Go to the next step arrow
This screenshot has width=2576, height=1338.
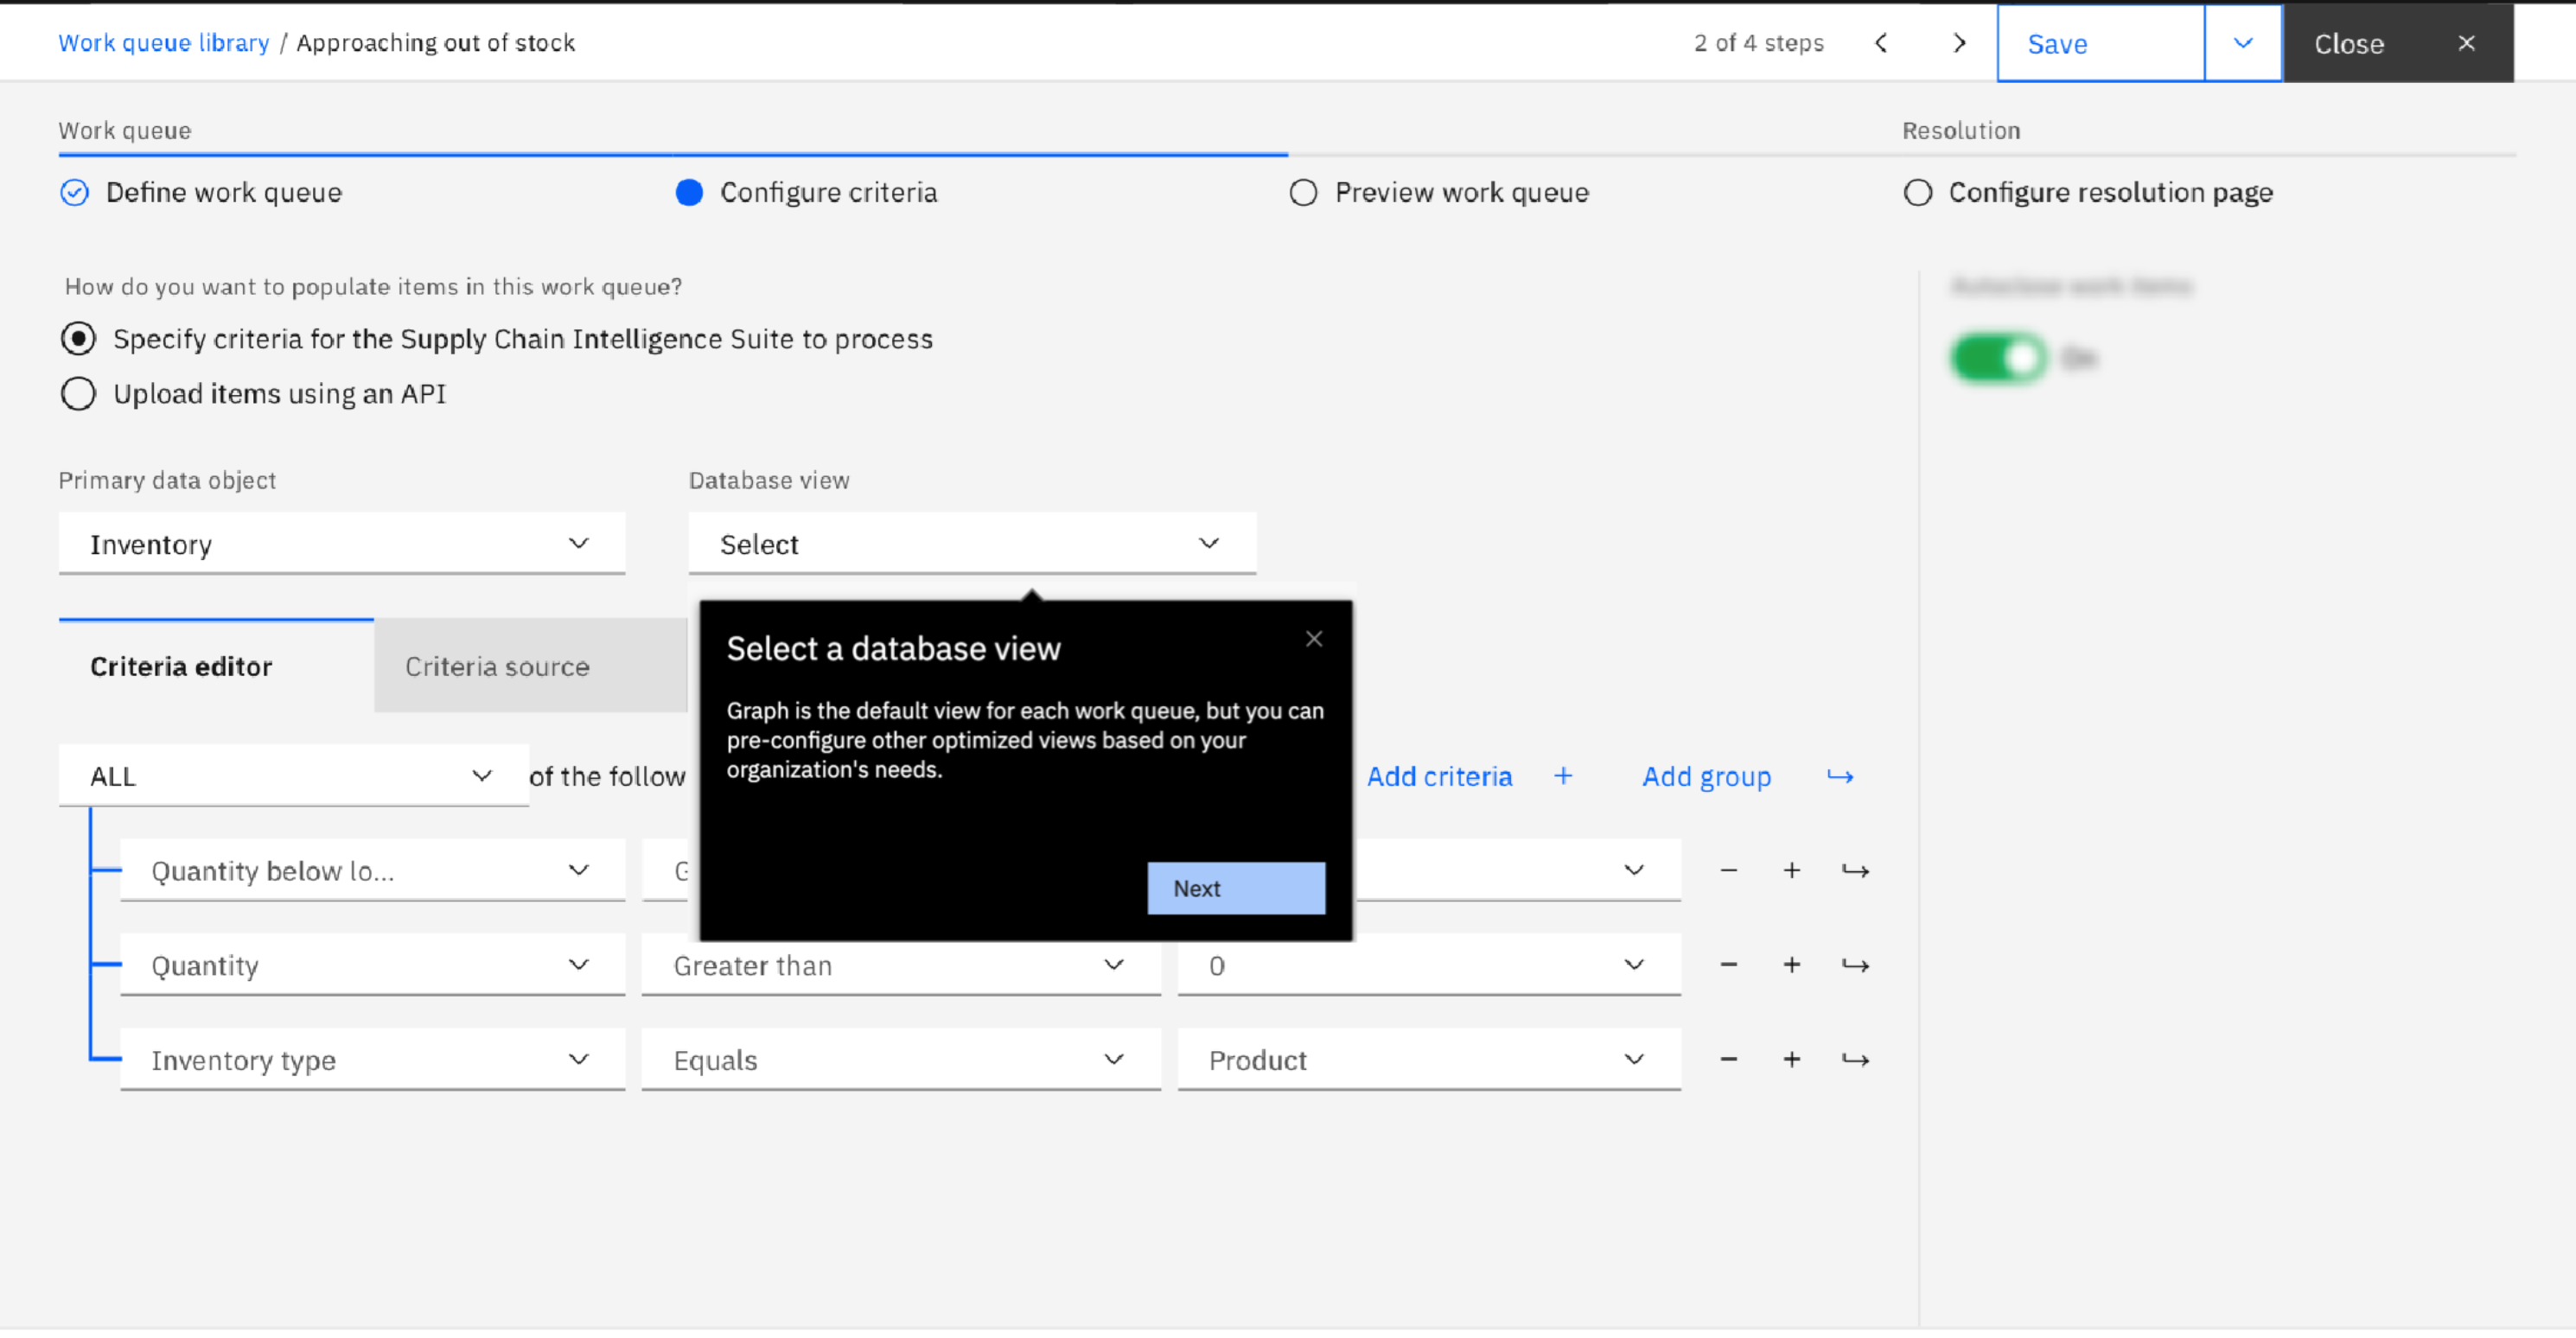pyautogui.click(x=1959, y=43)
